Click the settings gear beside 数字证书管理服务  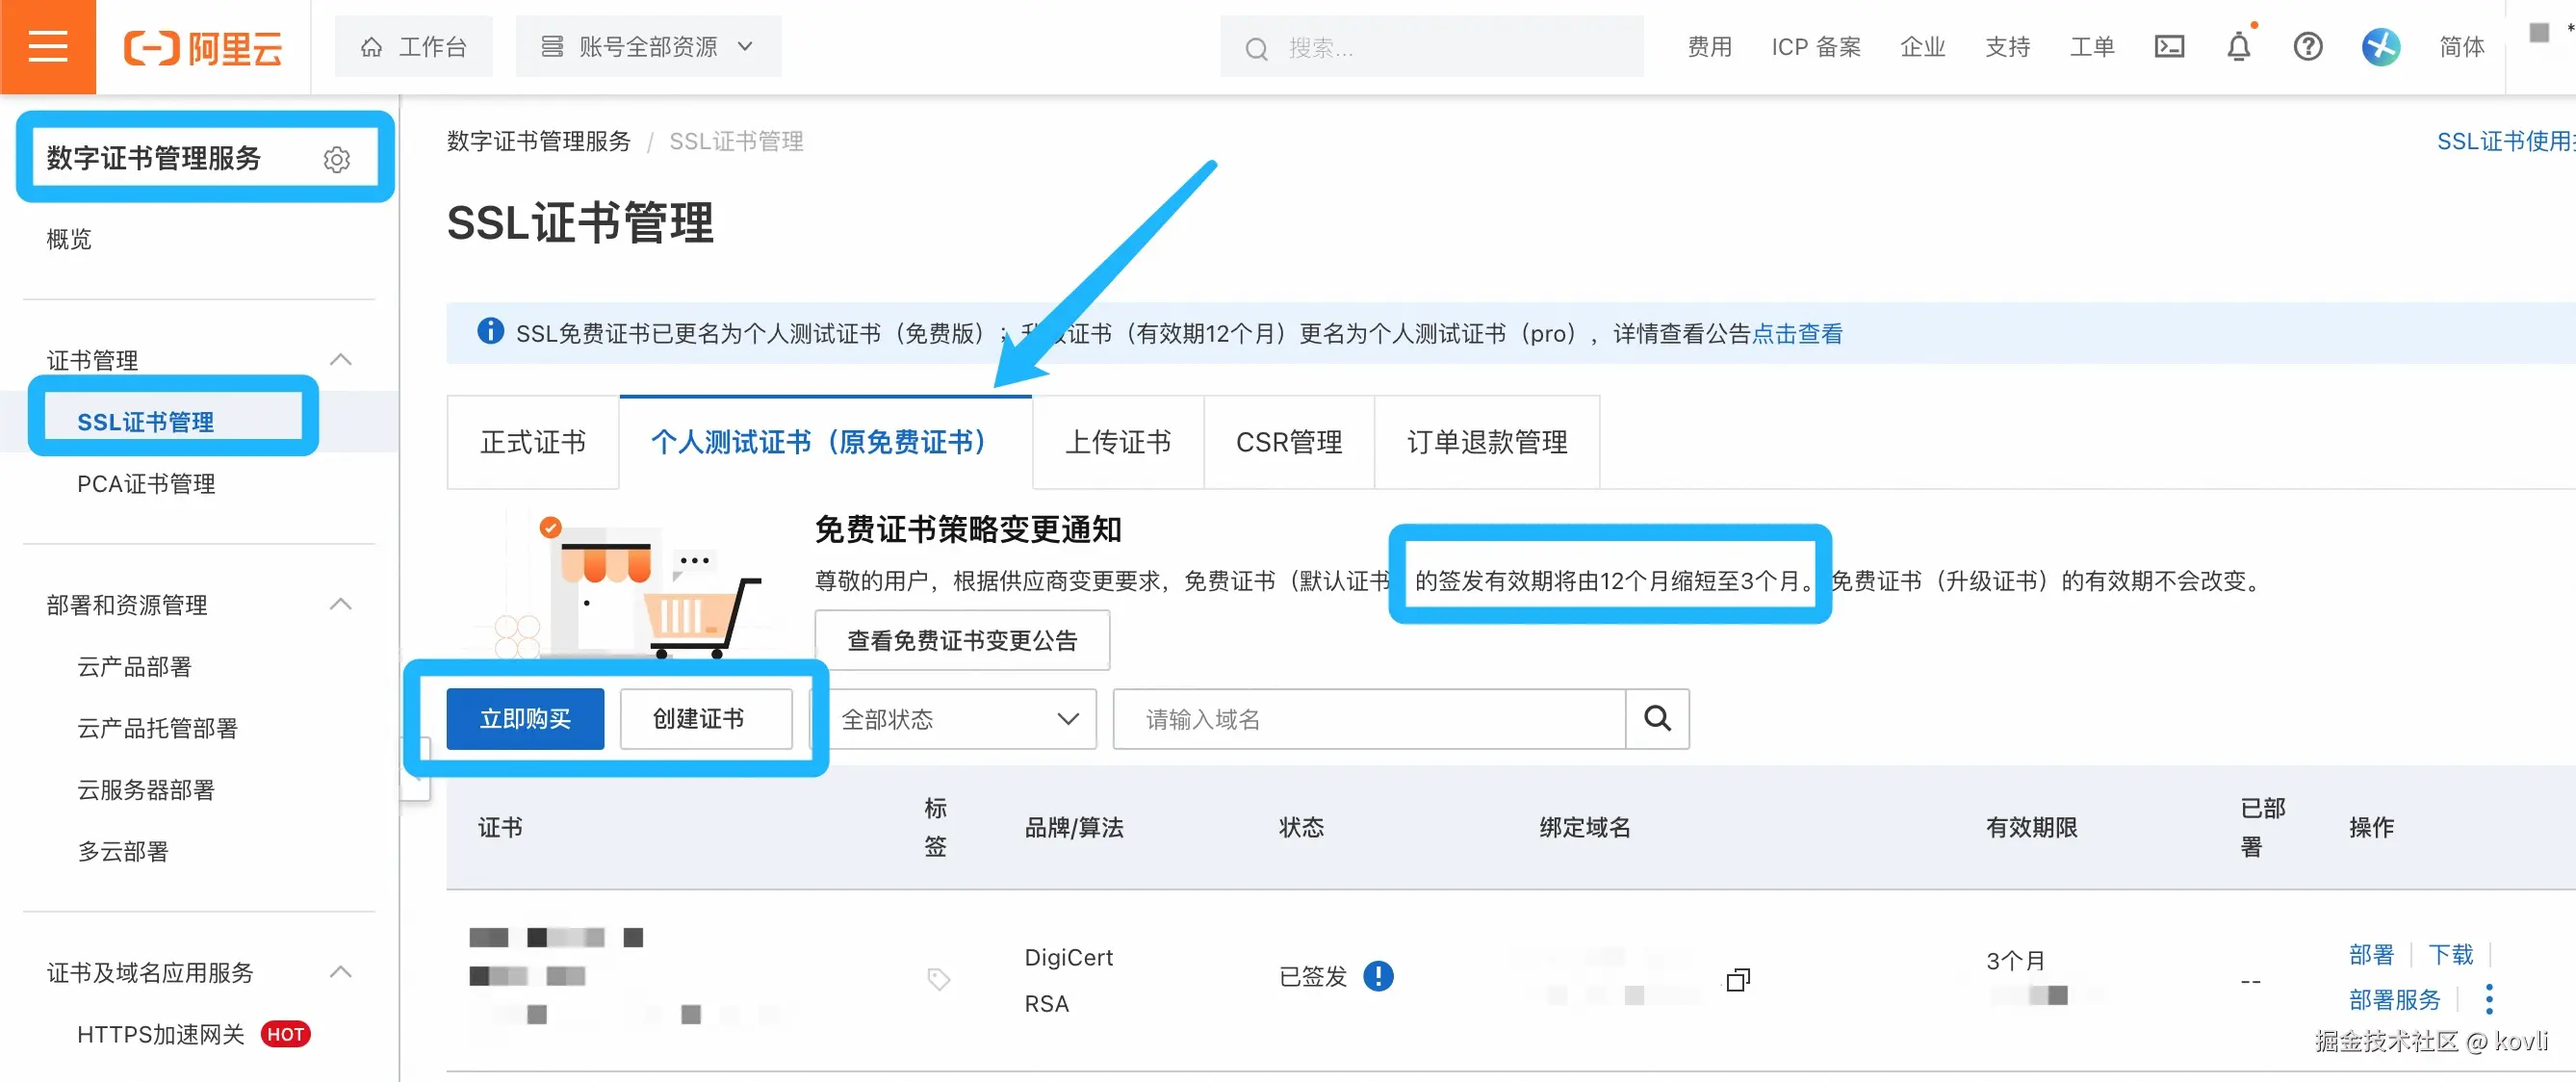(337, 159)
